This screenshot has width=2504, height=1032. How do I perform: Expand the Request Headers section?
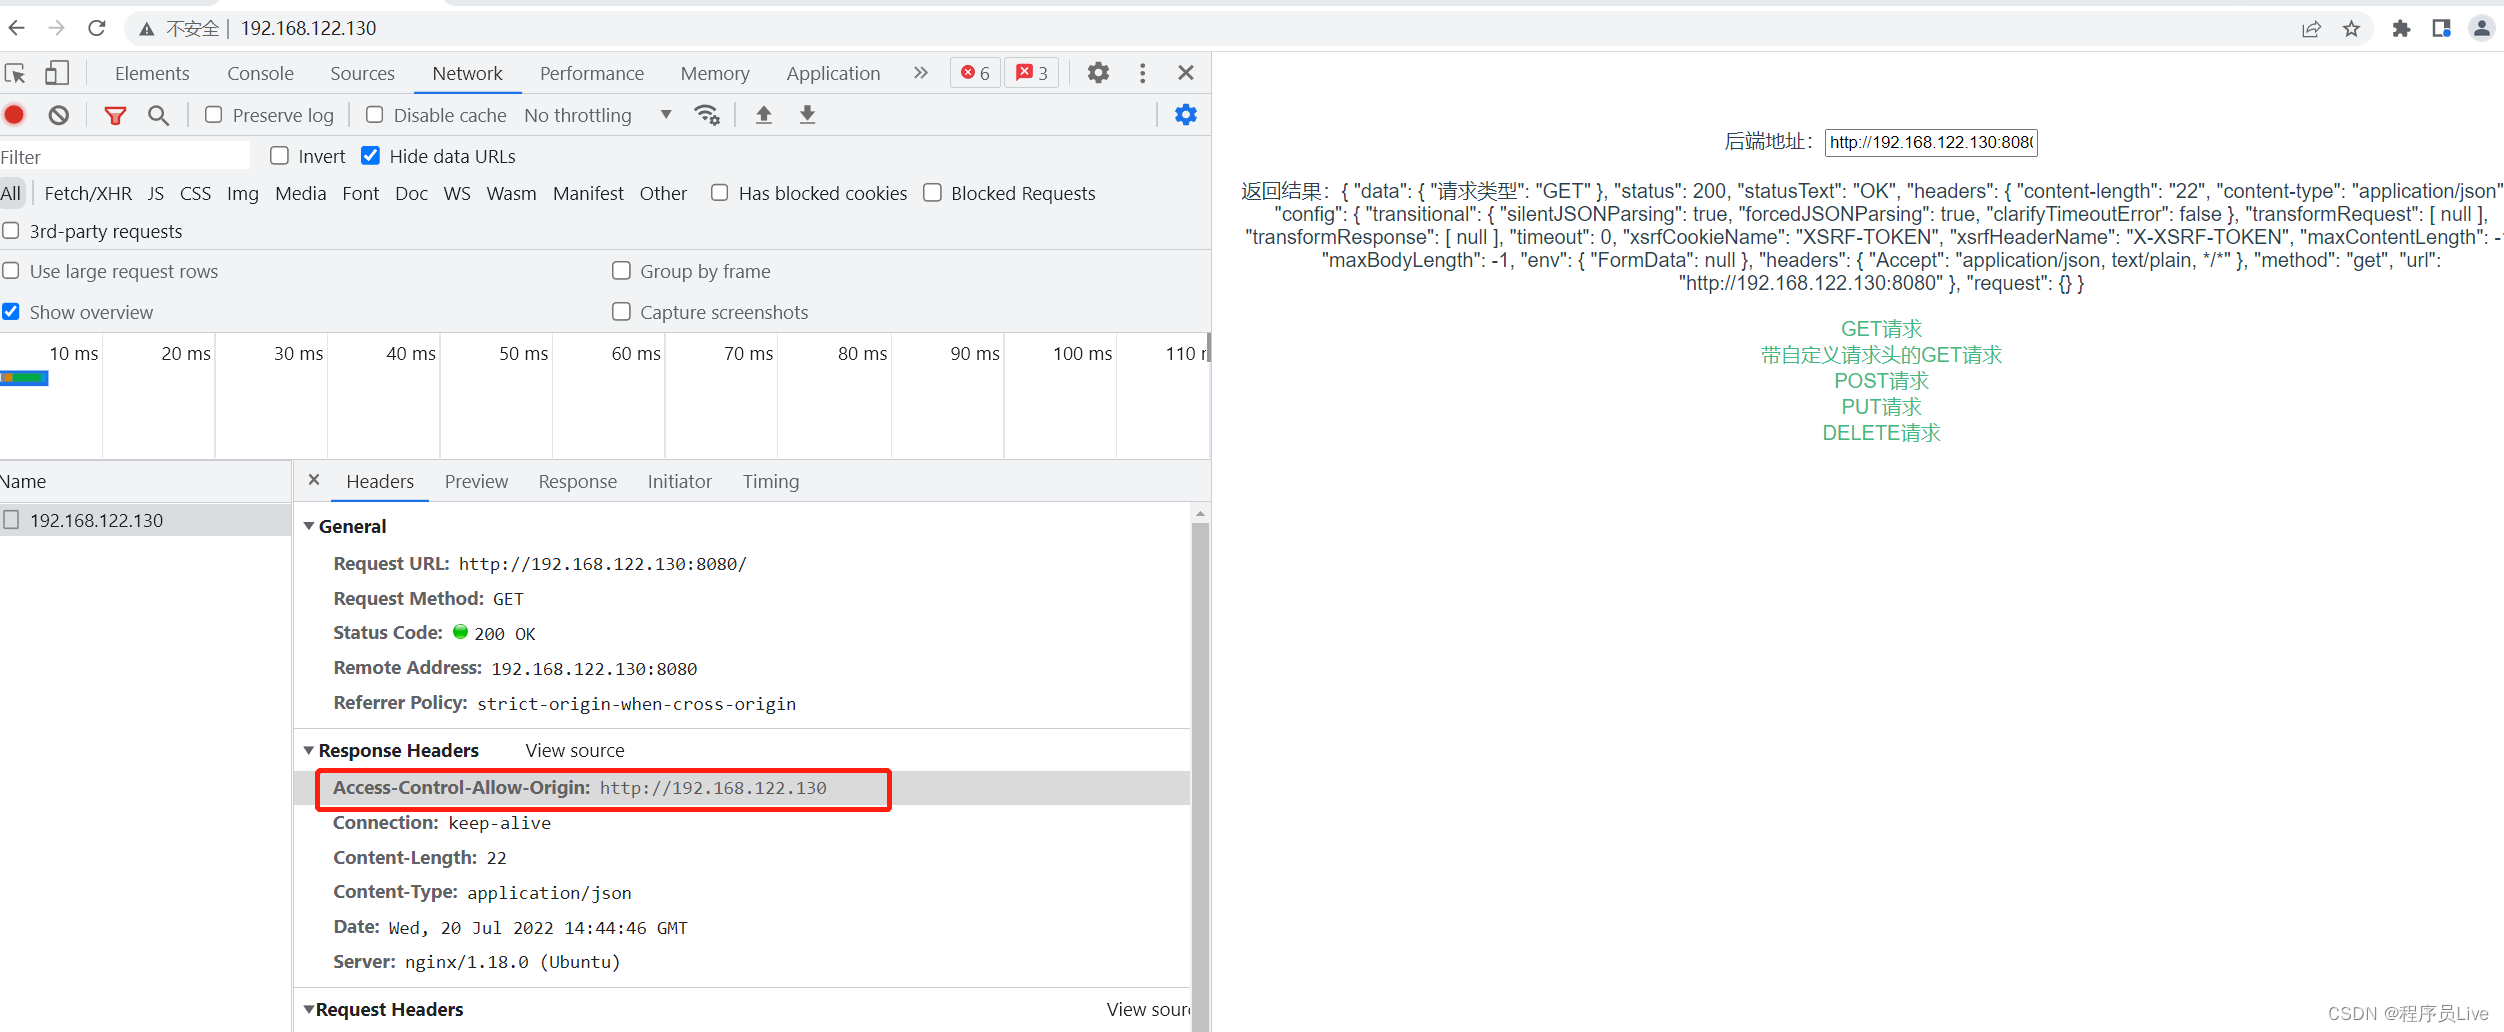[309, 1009]
